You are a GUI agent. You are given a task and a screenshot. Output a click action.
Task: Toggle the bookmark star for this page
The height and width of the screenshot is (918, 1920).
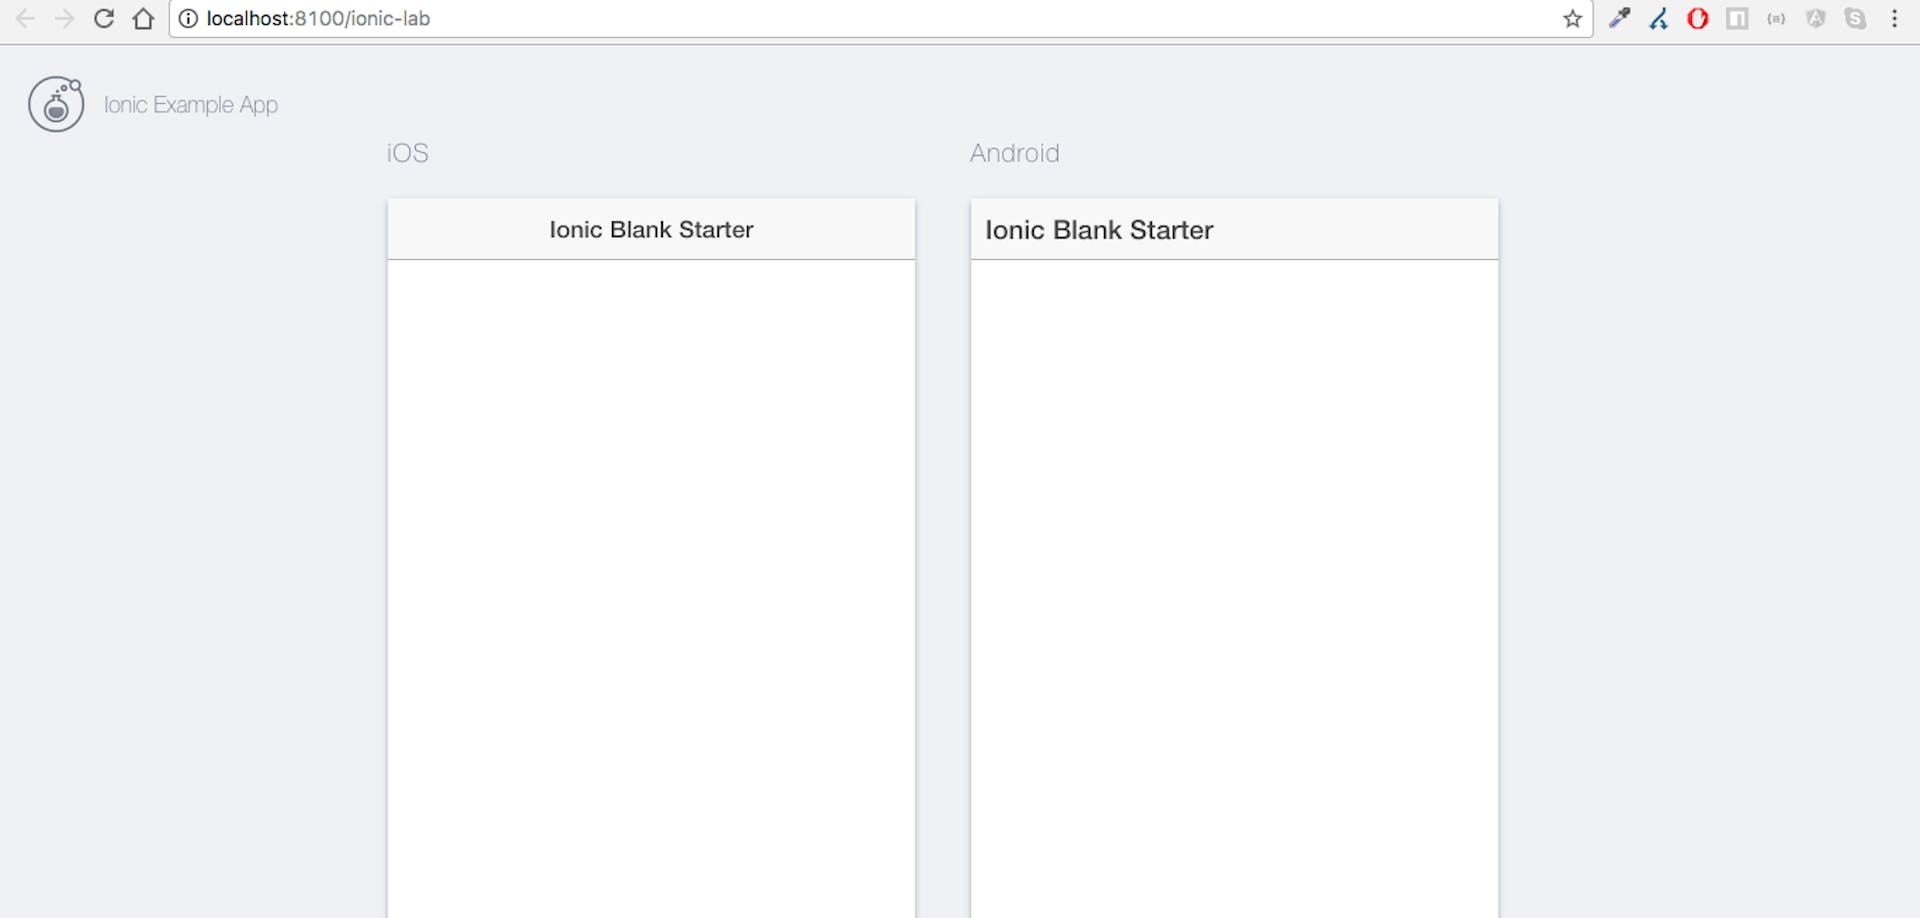pyautogui.click(x=1573, y=18)
